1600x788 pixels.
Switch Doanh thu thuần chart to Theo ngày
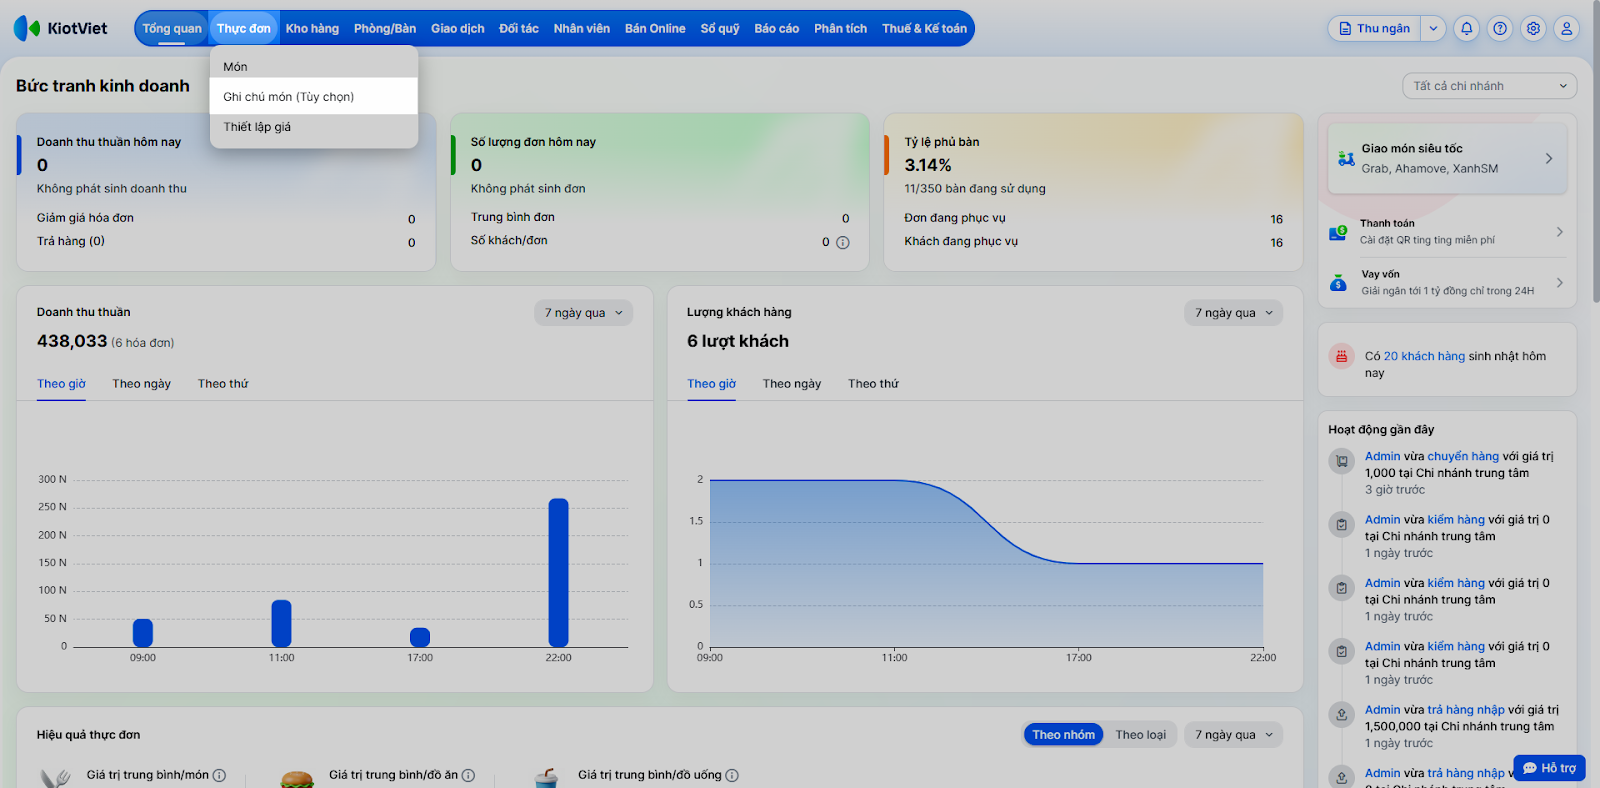point(142,384)
